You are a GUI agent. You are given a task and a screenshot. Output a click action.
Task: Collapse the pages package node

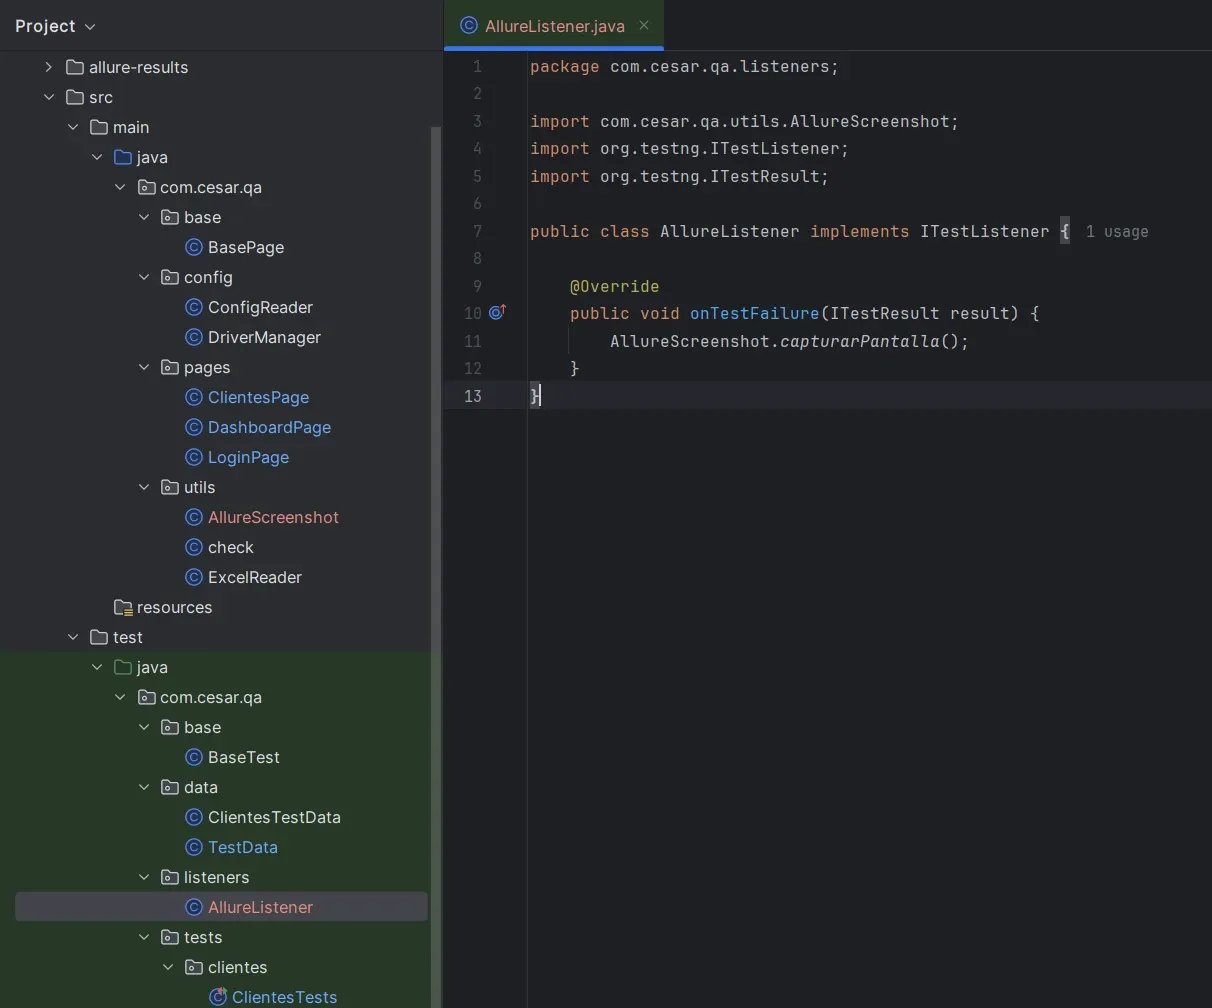144,367
